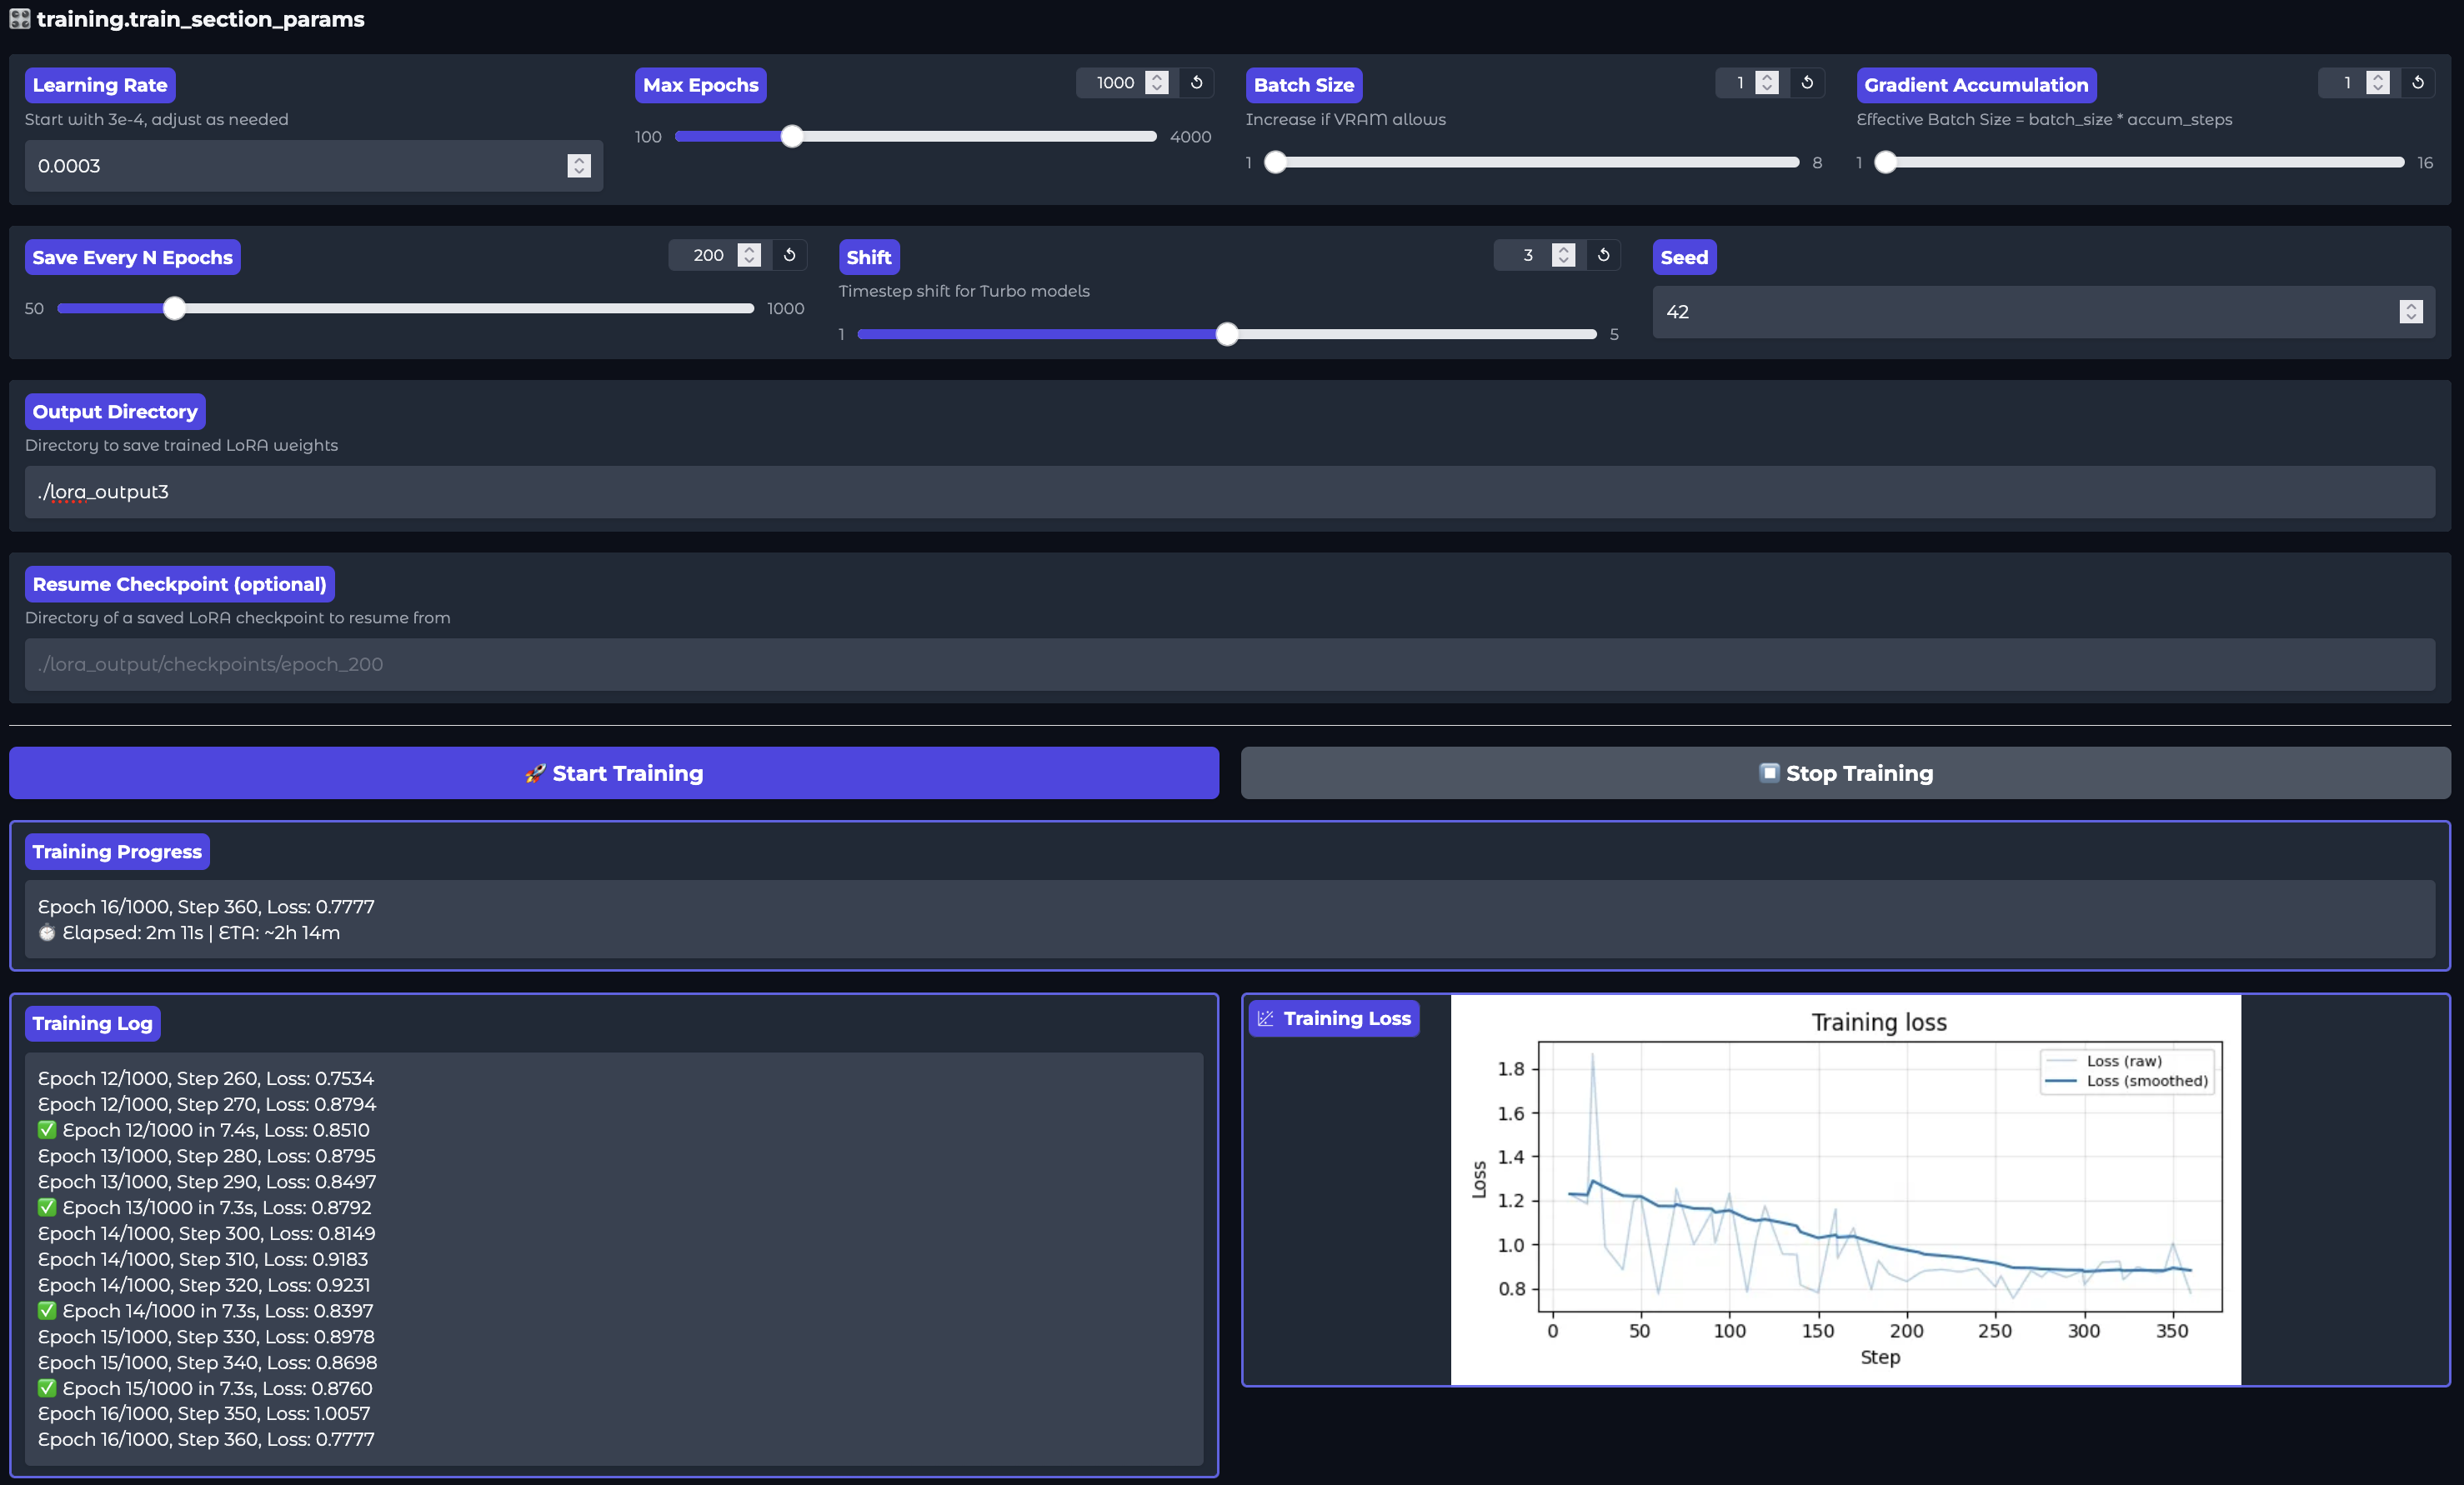2464x1485 pixels.
Task: Click the Shift number stepper
Action: click(1563, 255)
